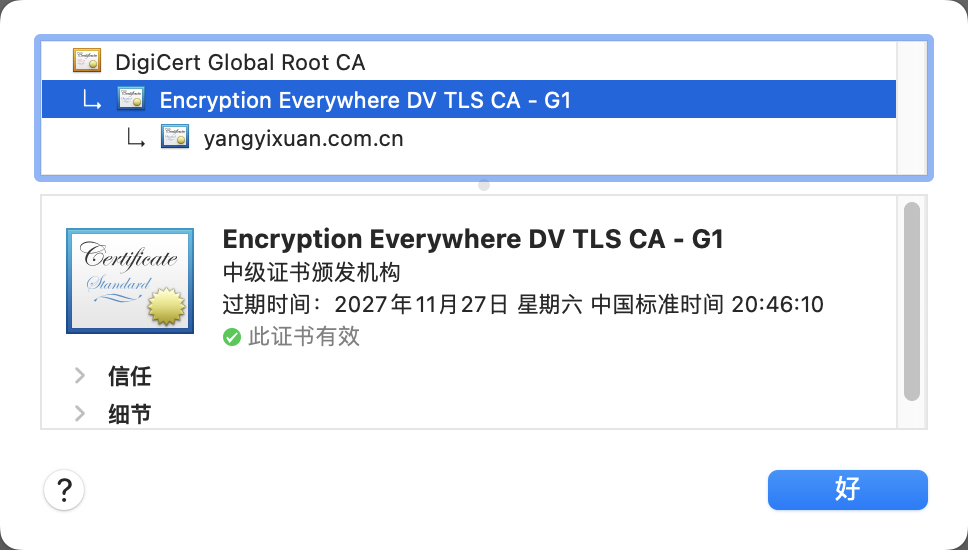Confirm the dialog with the 好 button
Screen dimensions: 968x550
pyautogui.click(x=848, y=490)
